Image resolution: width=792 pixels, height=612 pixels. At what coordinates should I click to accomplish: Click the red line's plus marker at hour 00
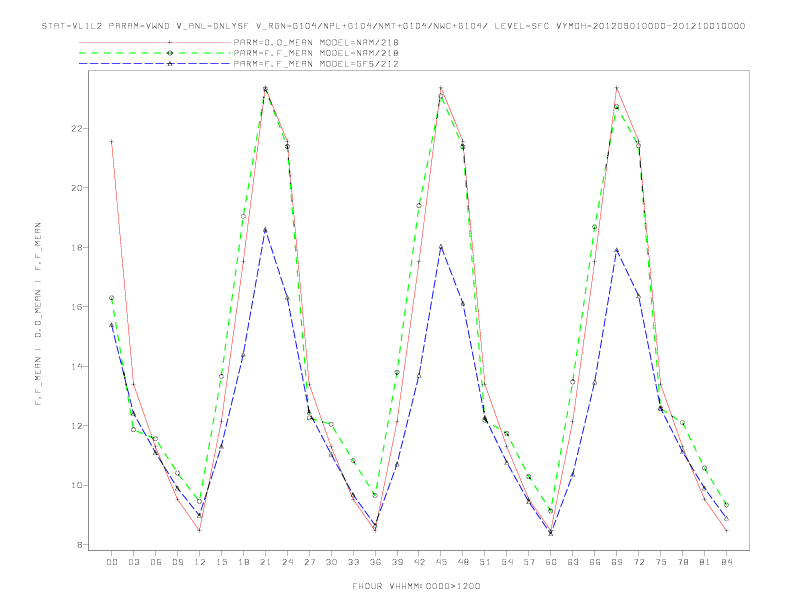[112, 142]
